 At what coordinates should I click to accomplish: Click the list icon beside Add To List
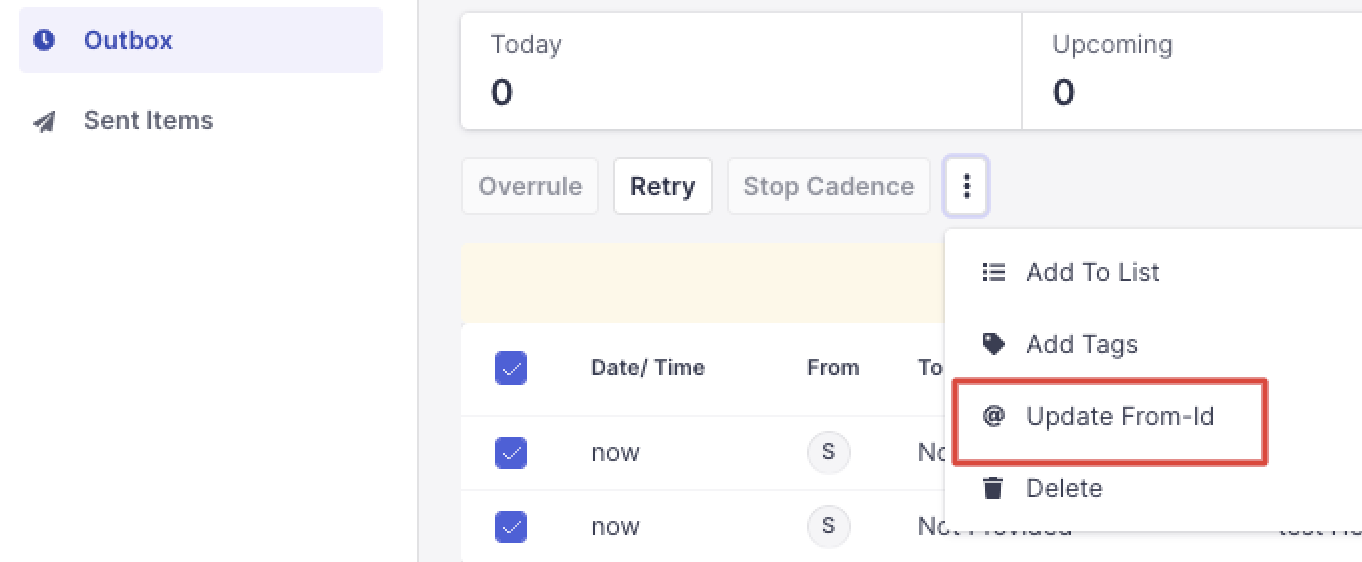[x=993, y=272]
